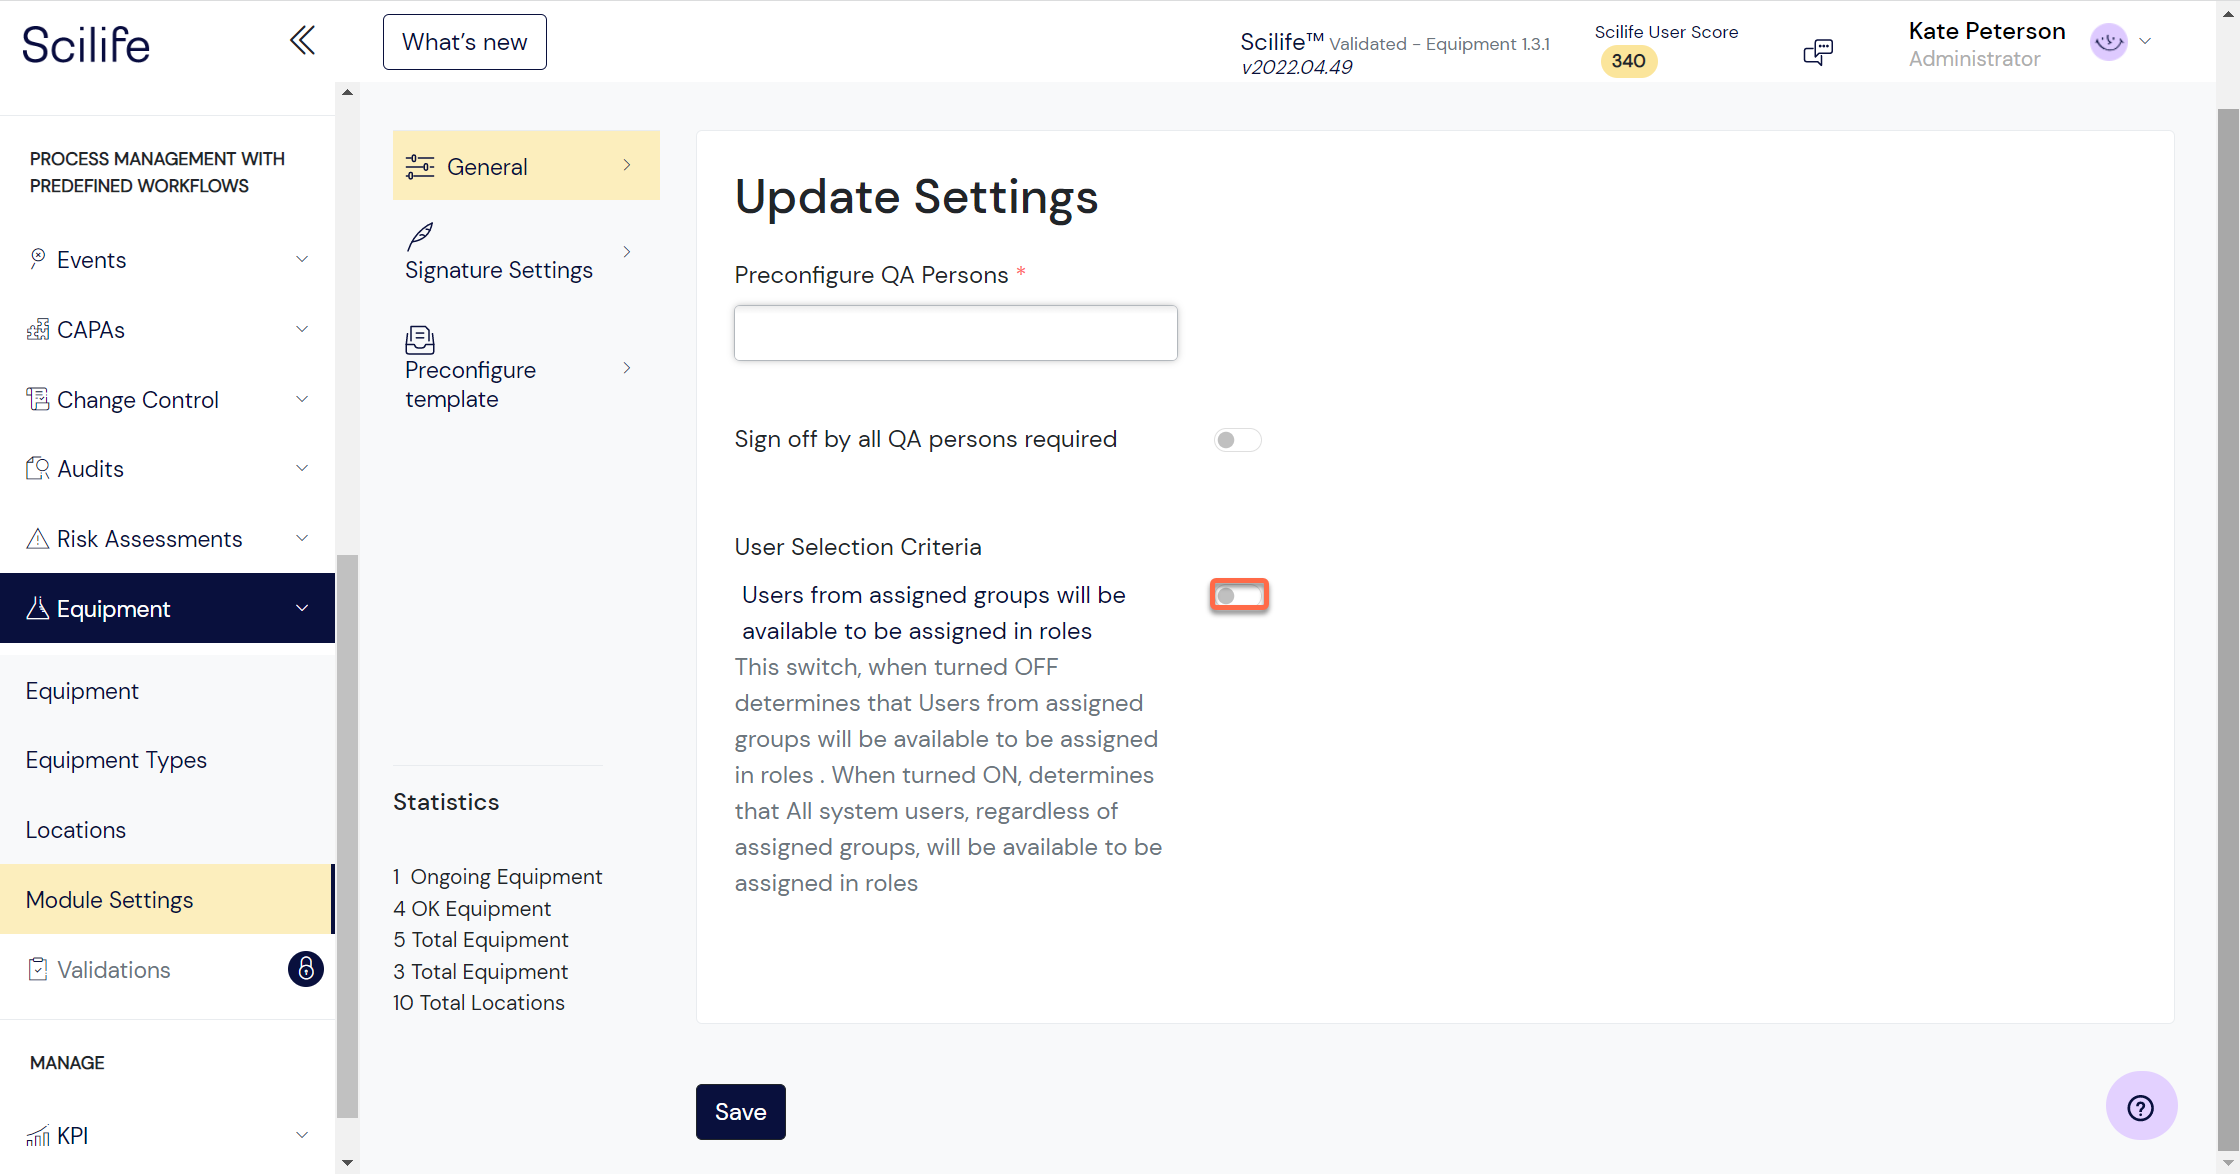Image resolution: width=2240 pixels, height=1174 pixels.
Task: Toggle Sign off by all QA persons
Action: (1238, 440)
